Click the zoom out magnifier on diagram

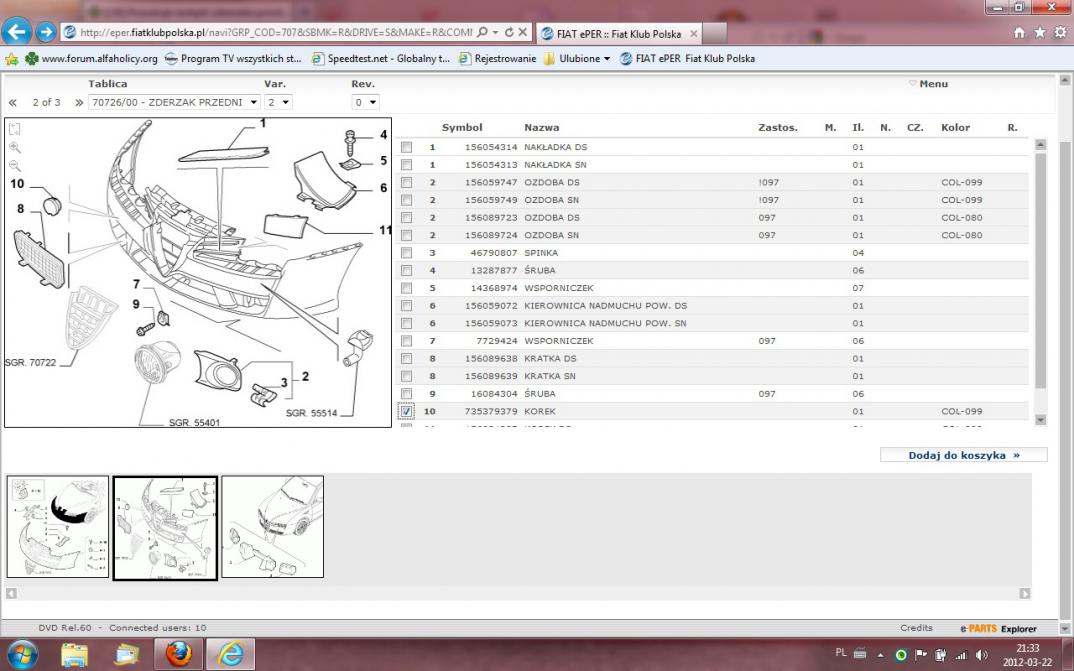(15, 165)
